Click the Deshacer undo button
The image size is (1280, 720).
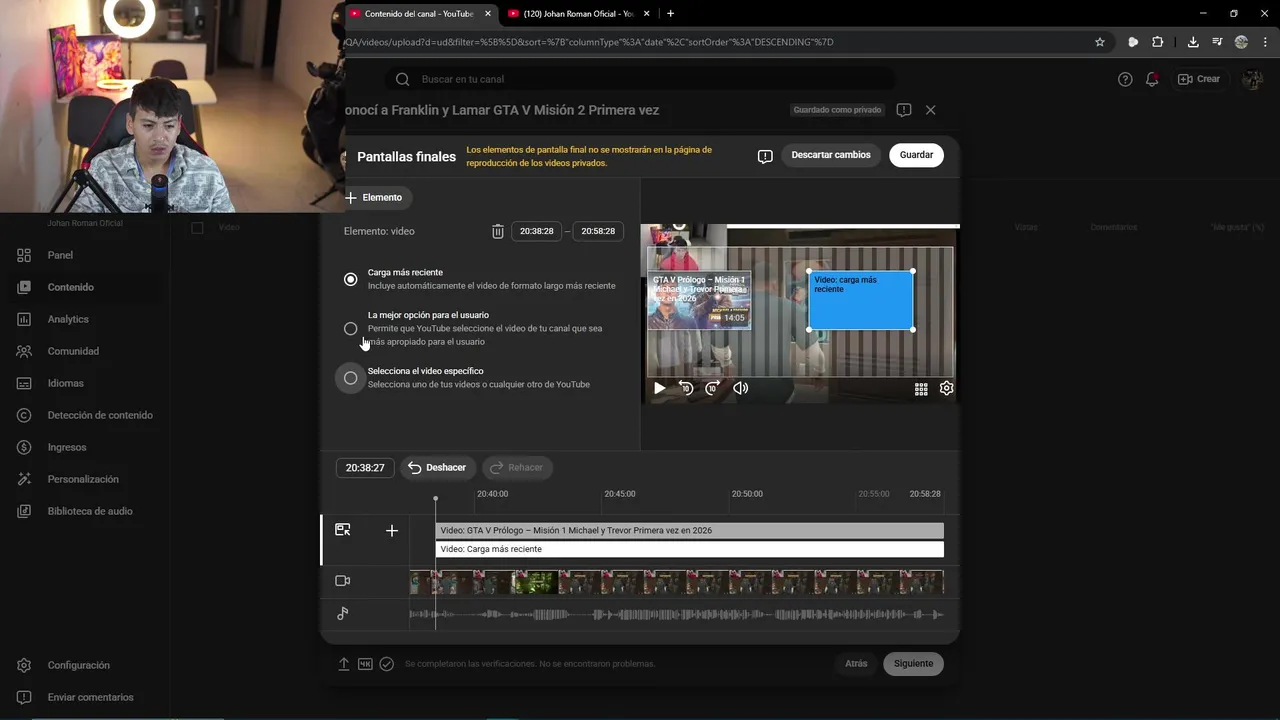point(438,467)
